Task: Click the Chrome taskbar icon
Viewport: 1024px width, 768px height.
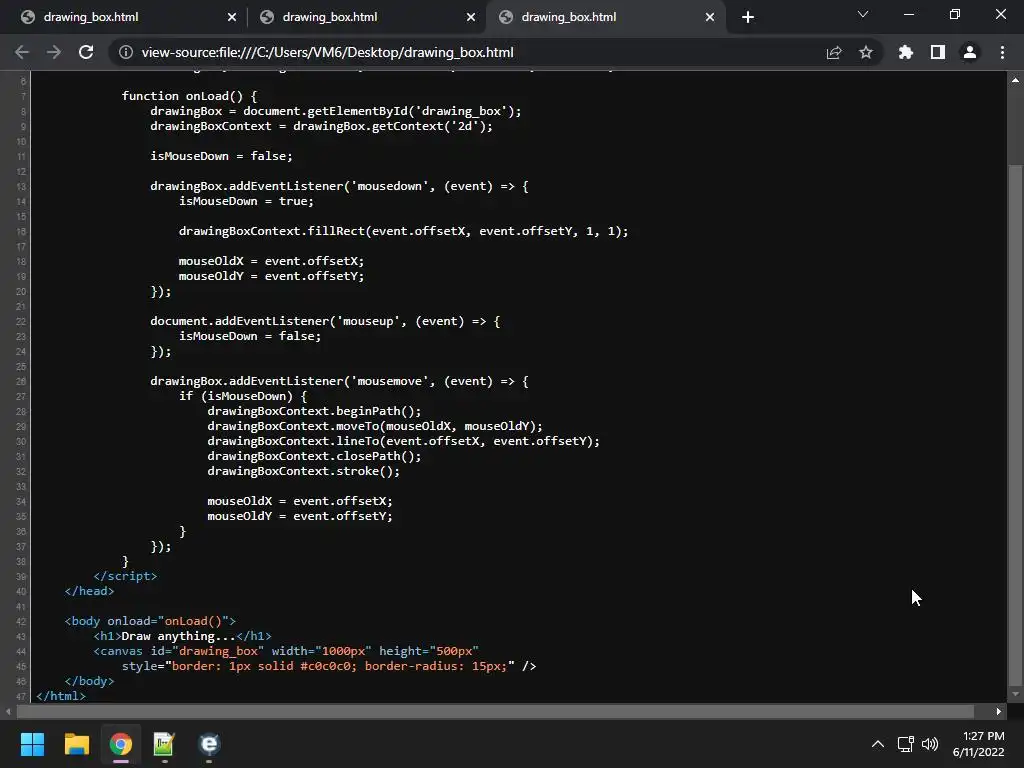Action: click(x=121, y=744)
